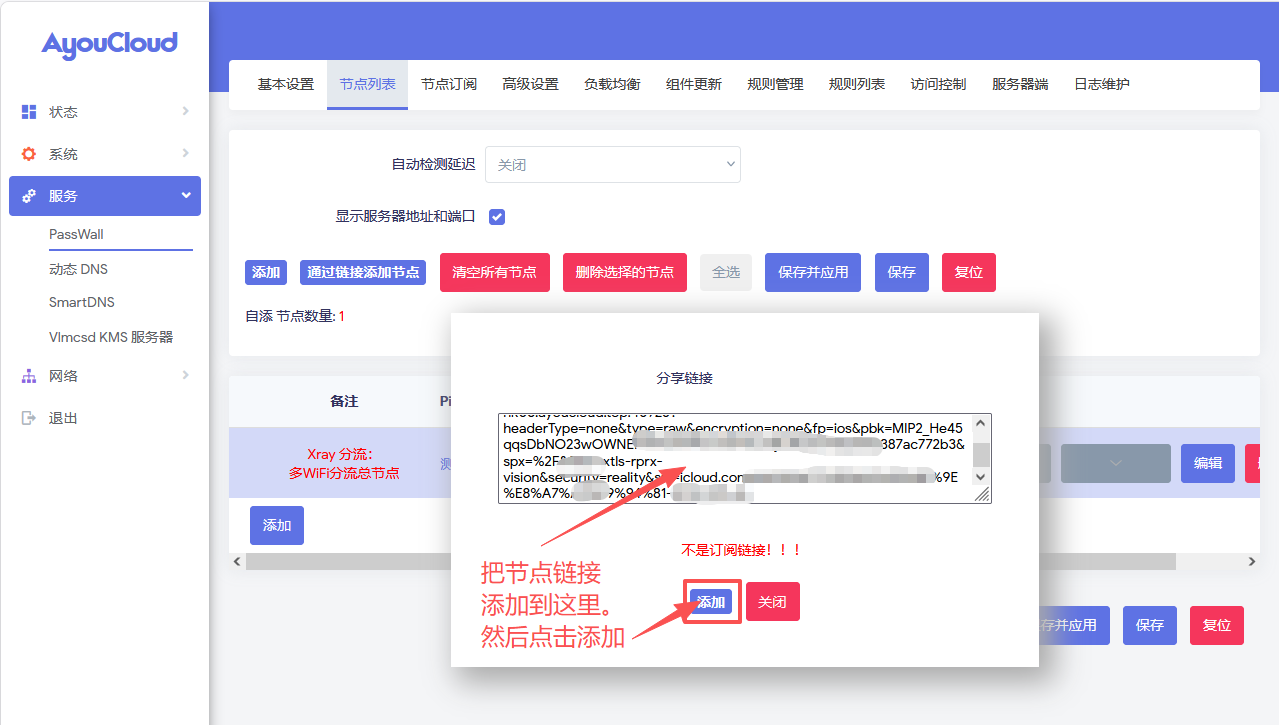The image size is (1279, 725).
Task: Click the 退出 logout icon
Action: [29, 418]
